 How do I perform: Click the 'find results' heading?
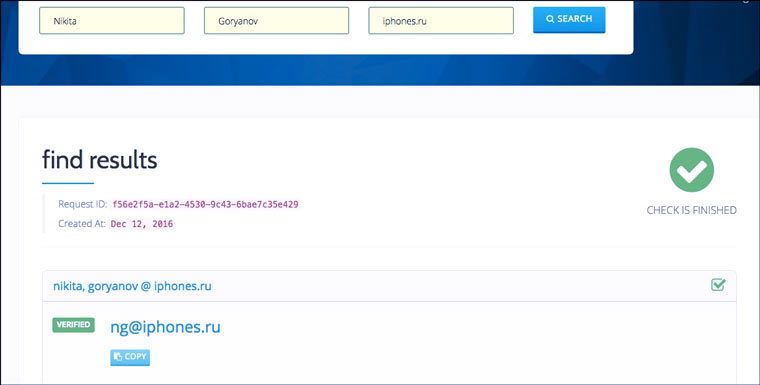[99, 160]
